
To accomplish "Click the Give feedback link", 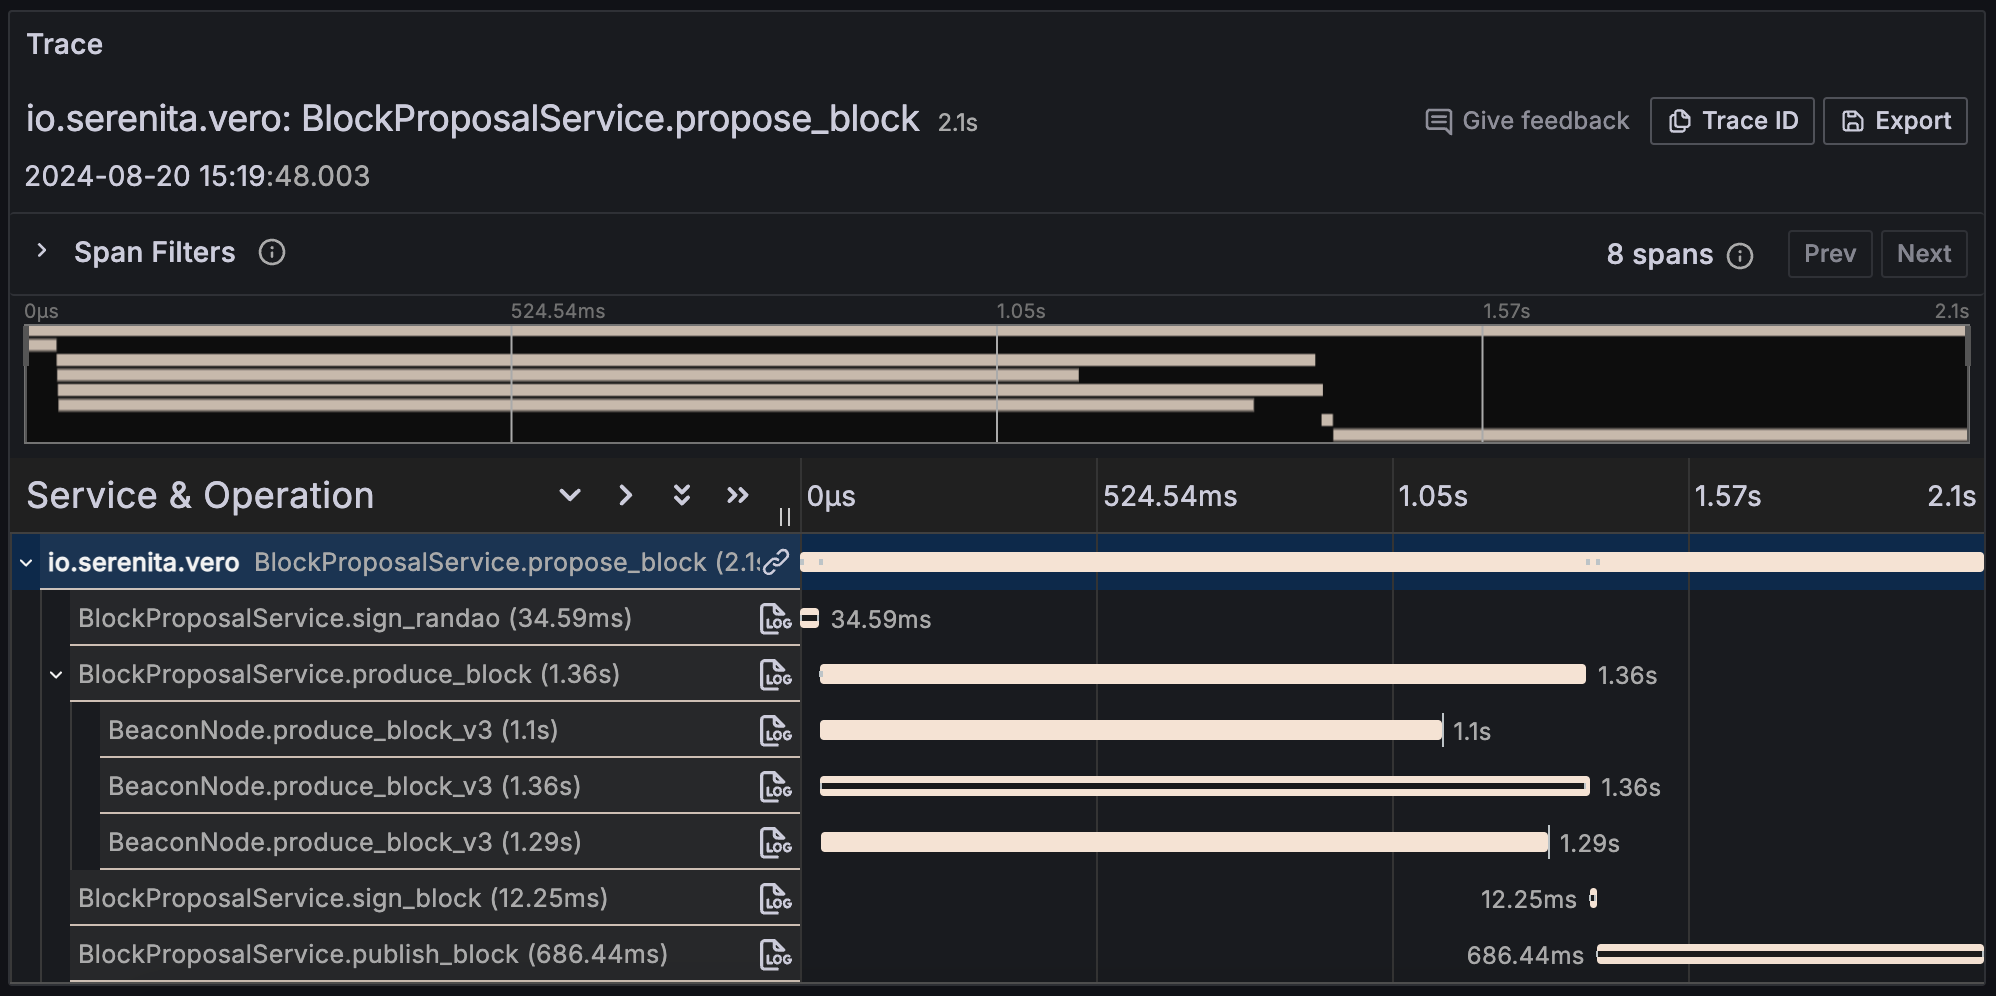I will pos(1527,121).
